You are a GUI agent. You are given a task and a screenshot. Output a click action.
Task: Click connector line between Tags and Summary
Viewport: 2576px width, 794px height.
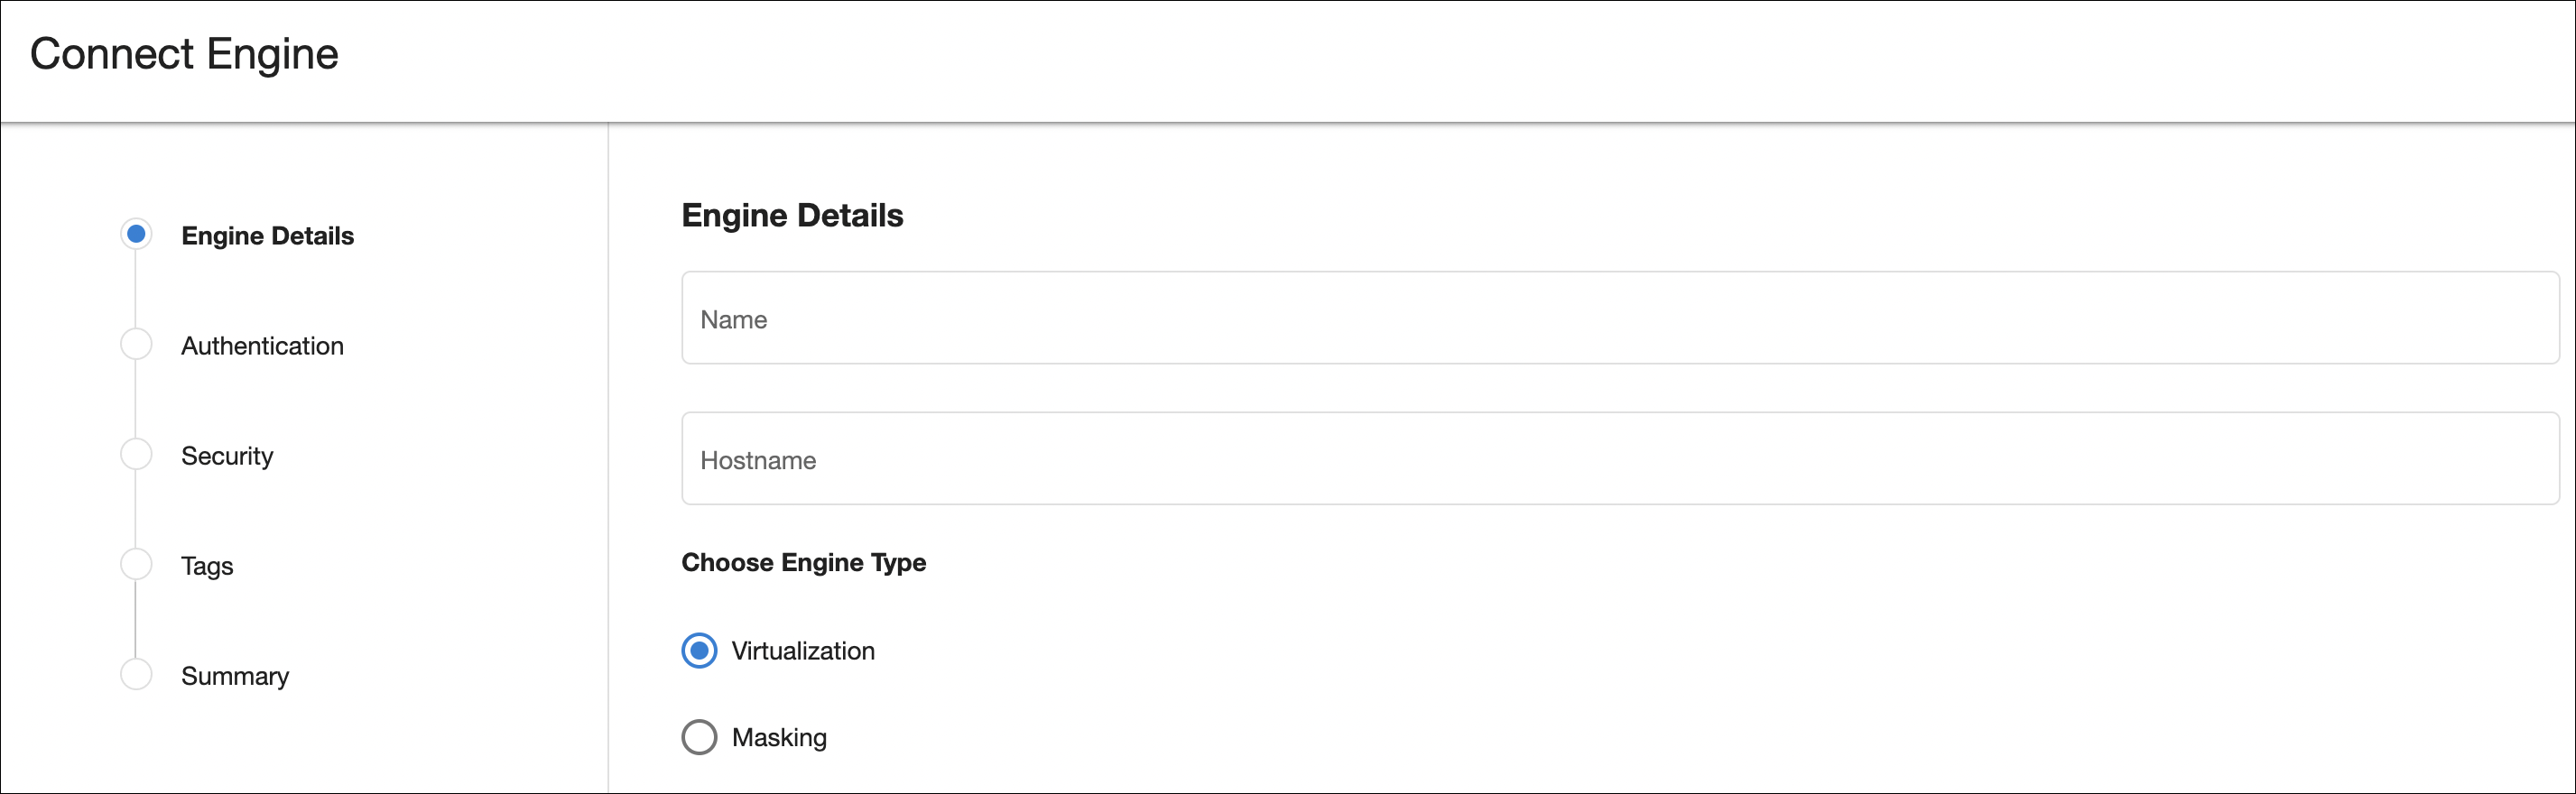[136, 619]
